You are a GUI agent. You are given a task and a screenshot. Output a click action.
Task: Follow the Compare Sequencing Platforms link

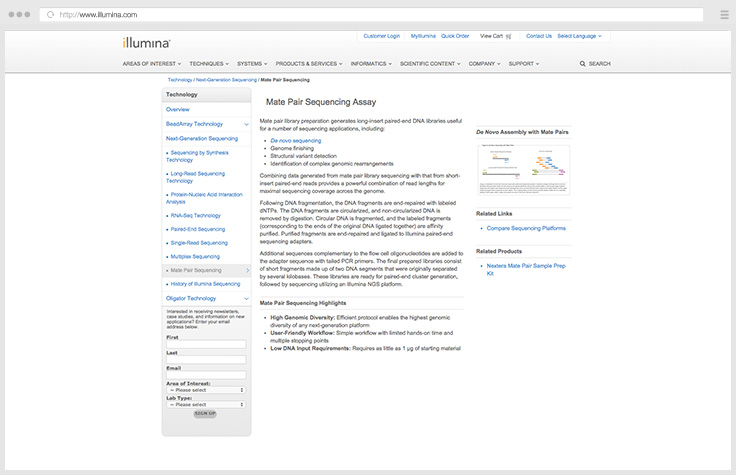click(x=527, y=229)
